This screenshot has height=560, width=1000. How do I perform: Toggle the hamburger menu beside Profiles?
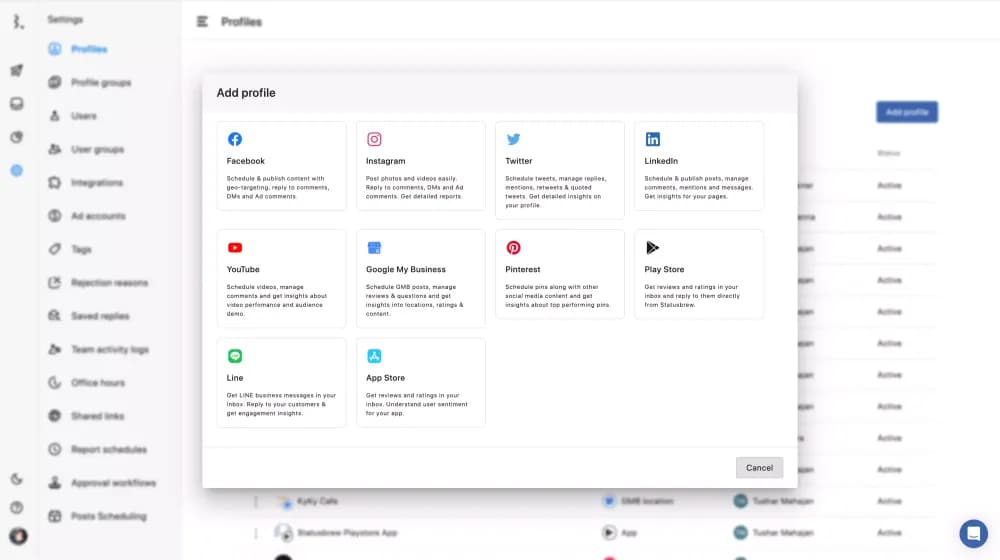[202, 22]
